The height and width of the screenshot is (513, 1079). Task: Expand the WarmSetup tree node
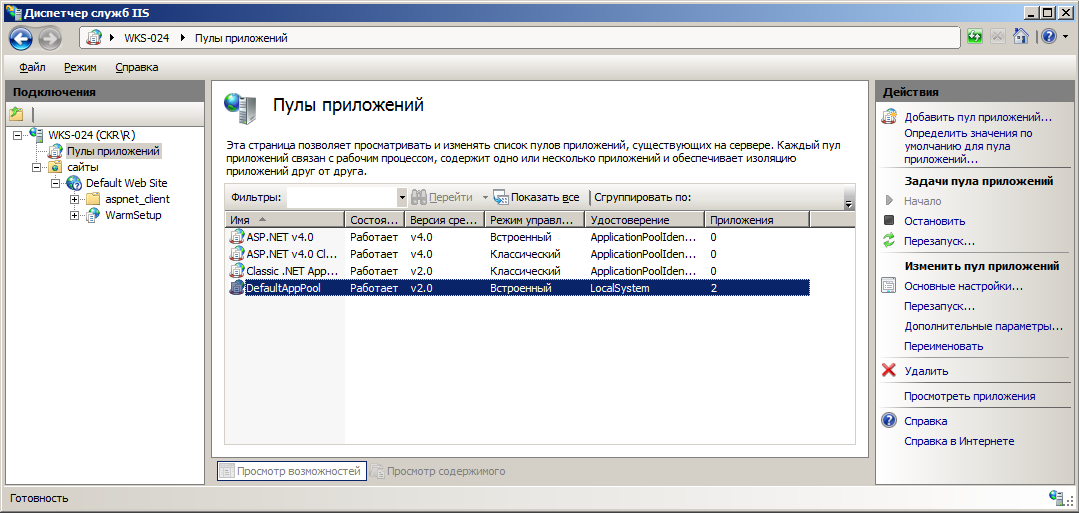(75, 216)
